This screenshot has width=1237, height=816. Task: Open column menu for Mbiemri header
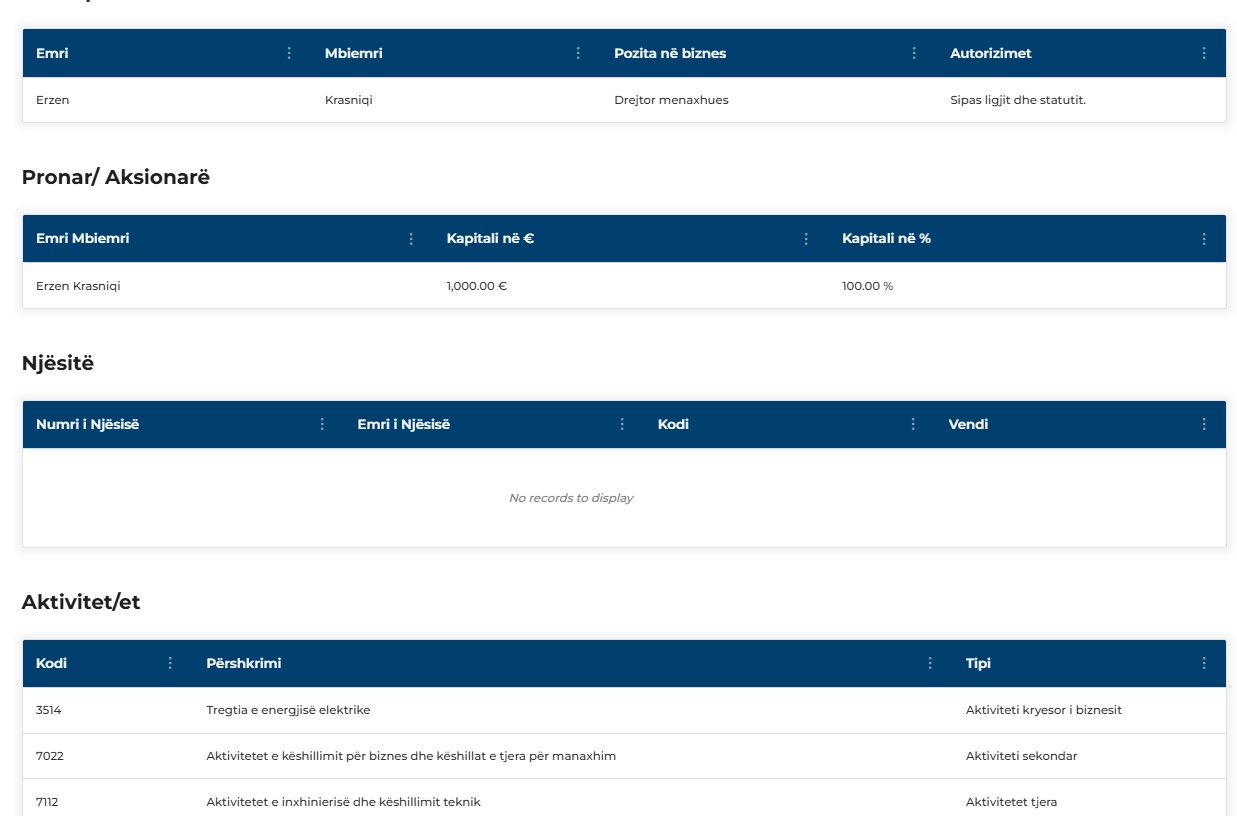point(578,53)
